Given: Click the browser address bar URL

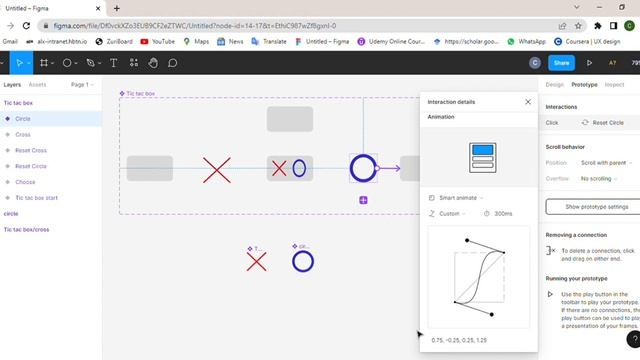Looking at the screenshot, I should pos(195,26).
